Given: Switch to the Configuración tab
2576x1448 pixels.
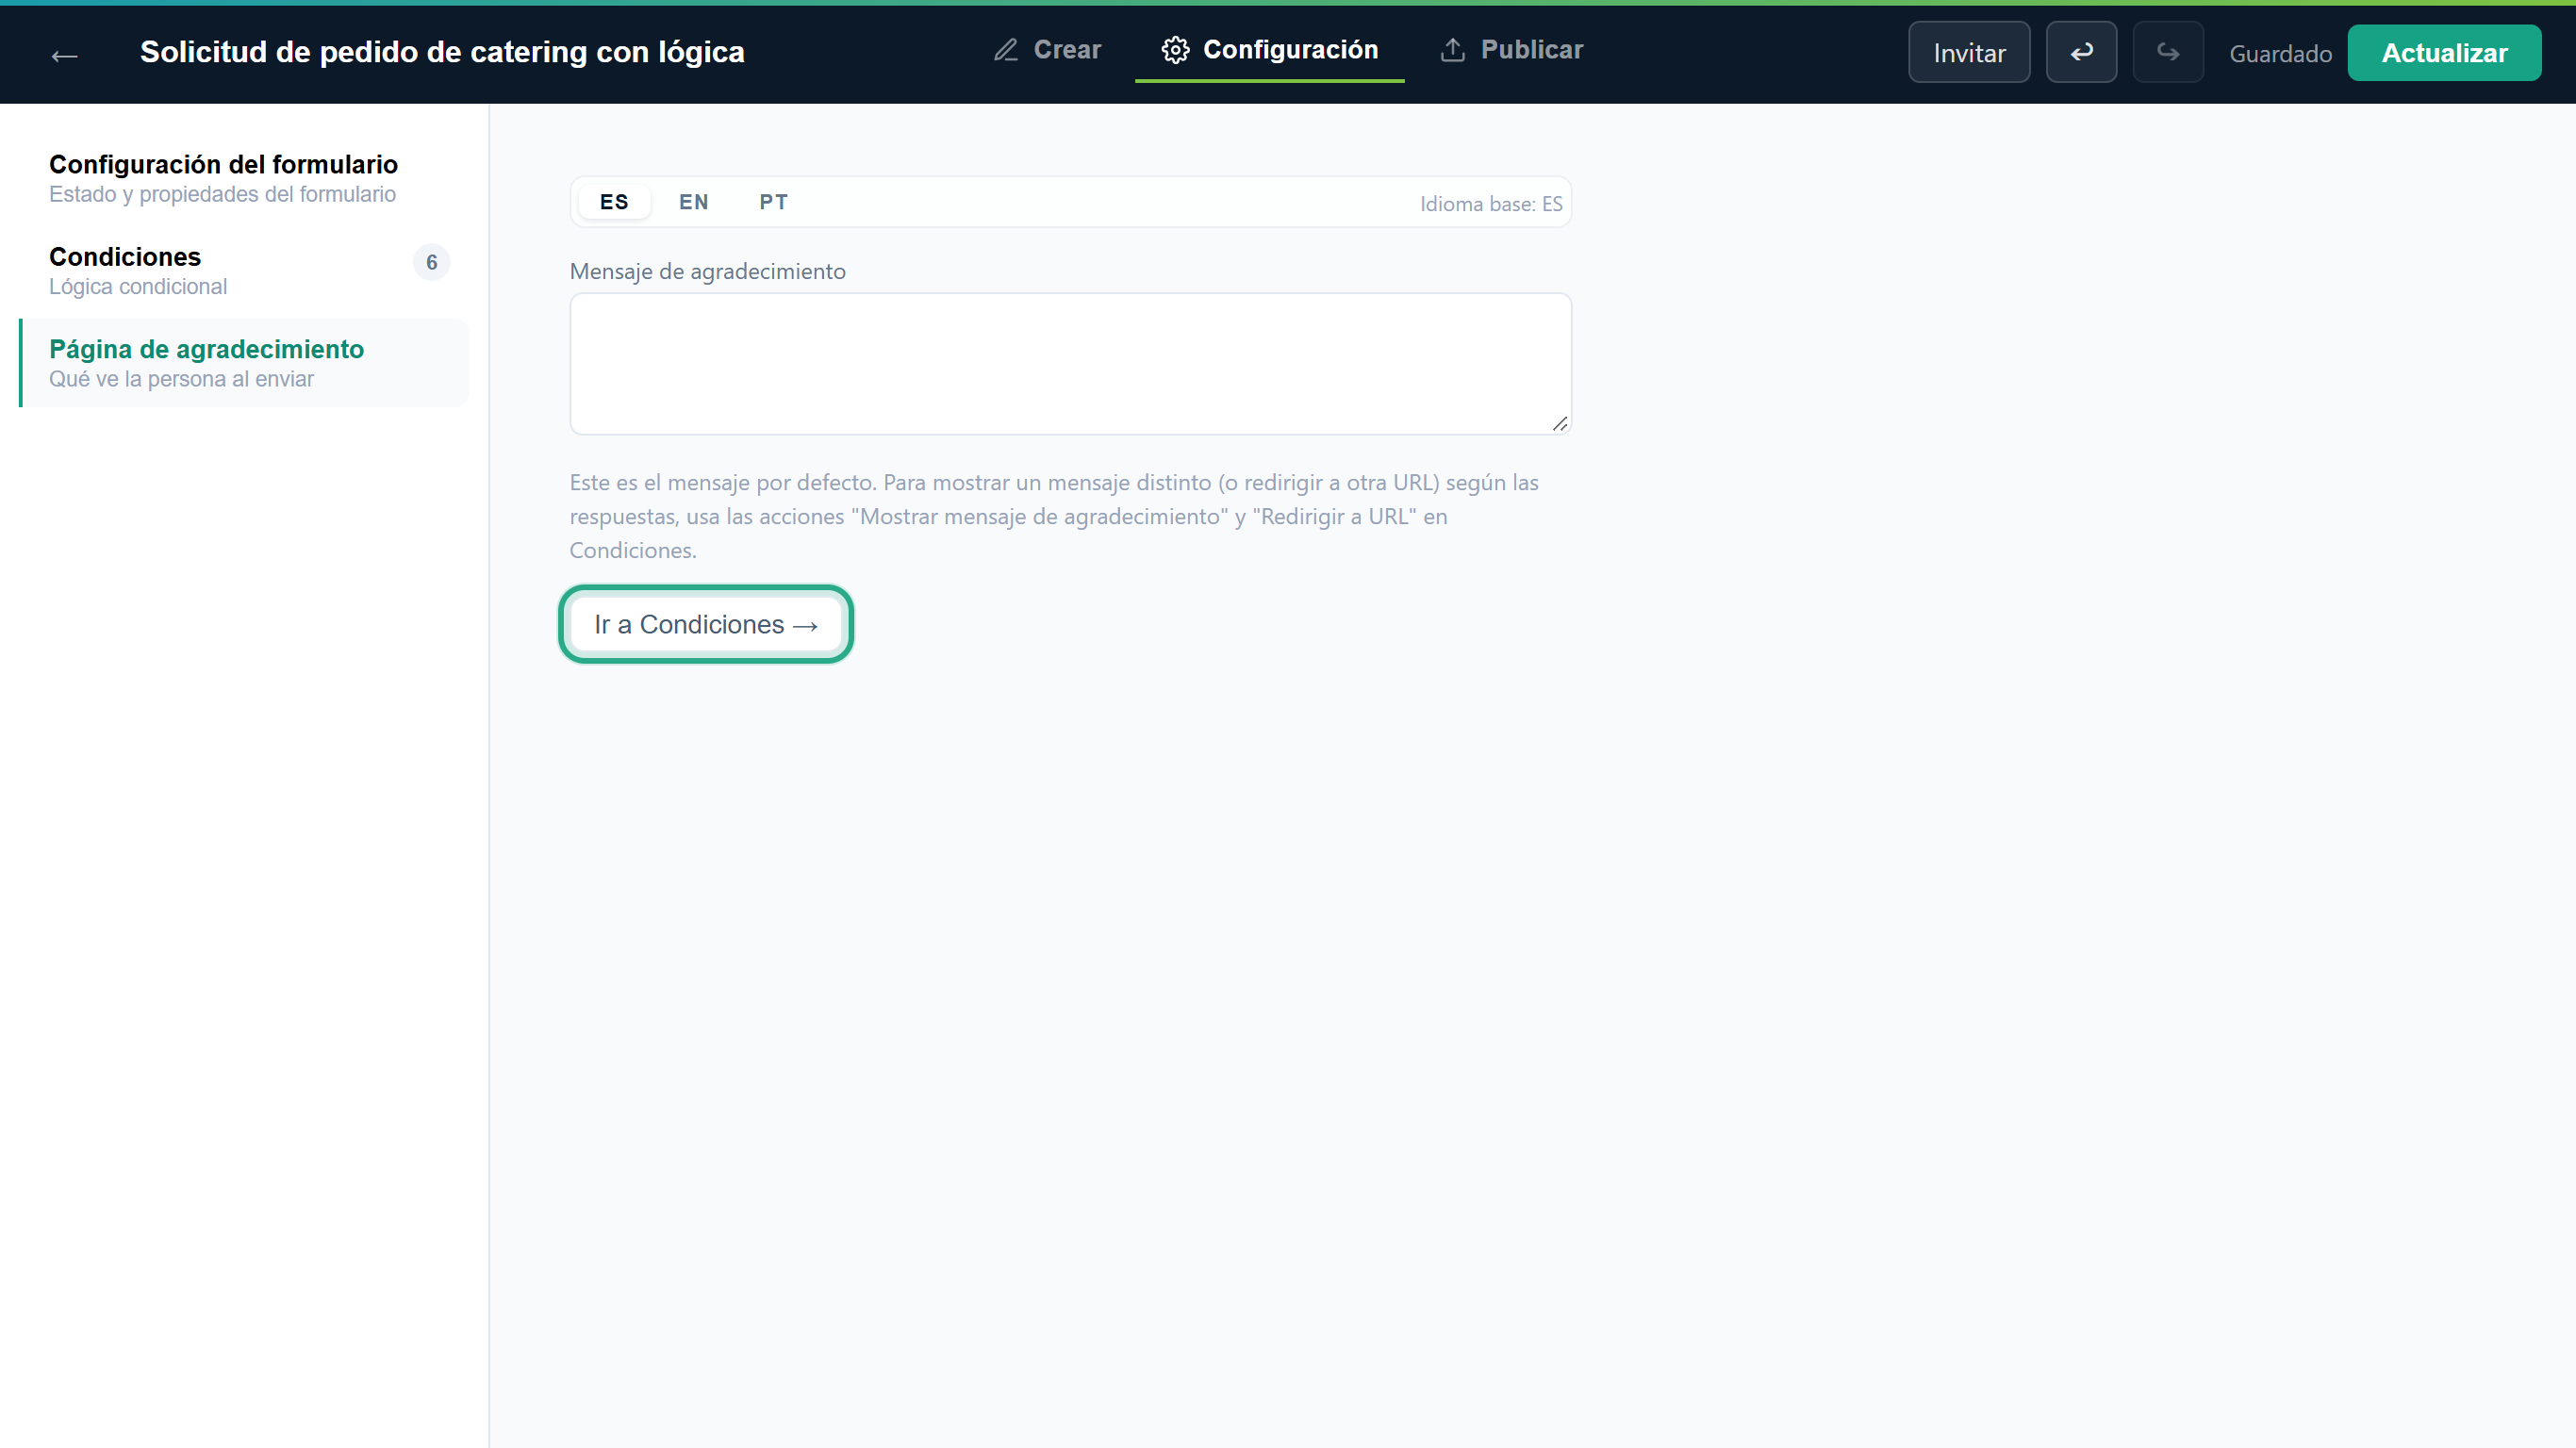Looking at the screenshot, I should pos(1269,50).
